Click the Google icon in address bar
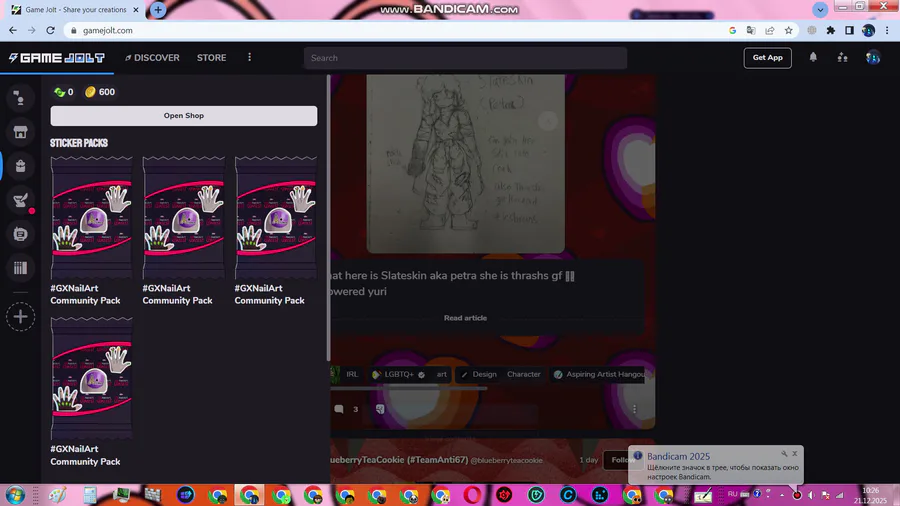 732,30
